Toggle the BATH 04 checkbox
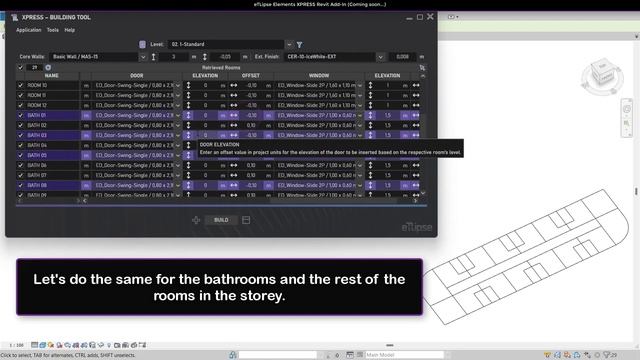The image size is (640, 360). pyautogui.click(x=20, y=145)
